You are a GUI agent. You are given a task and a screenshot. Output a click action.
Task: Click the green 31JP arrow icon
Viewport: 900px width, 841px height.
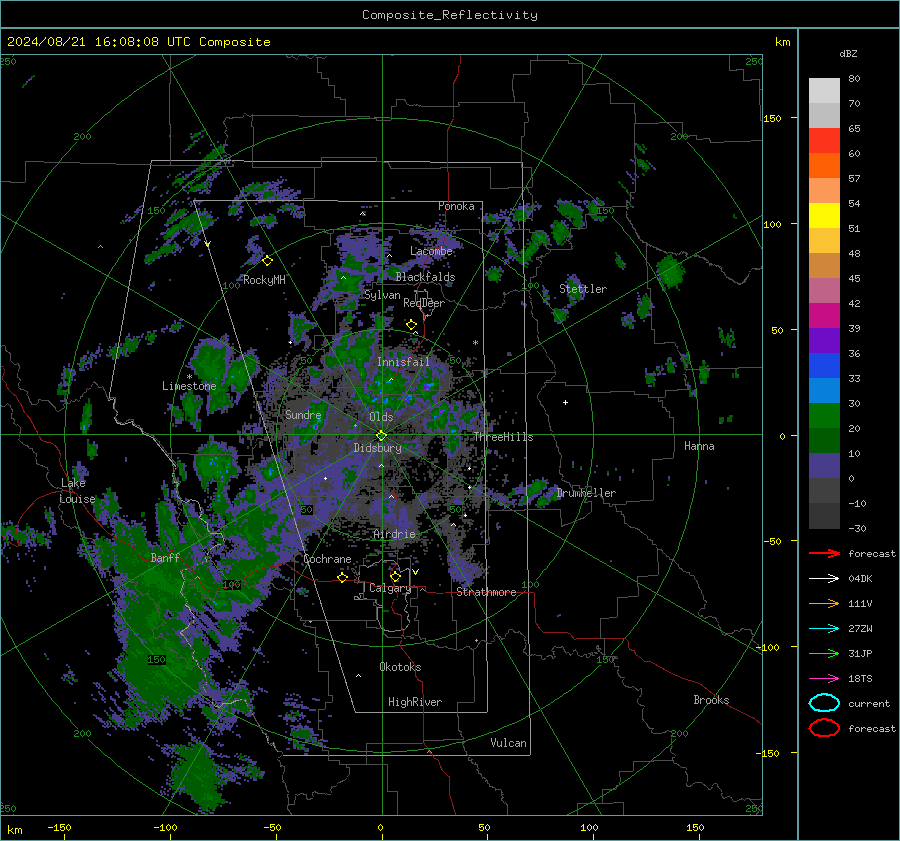pos(824,653)
